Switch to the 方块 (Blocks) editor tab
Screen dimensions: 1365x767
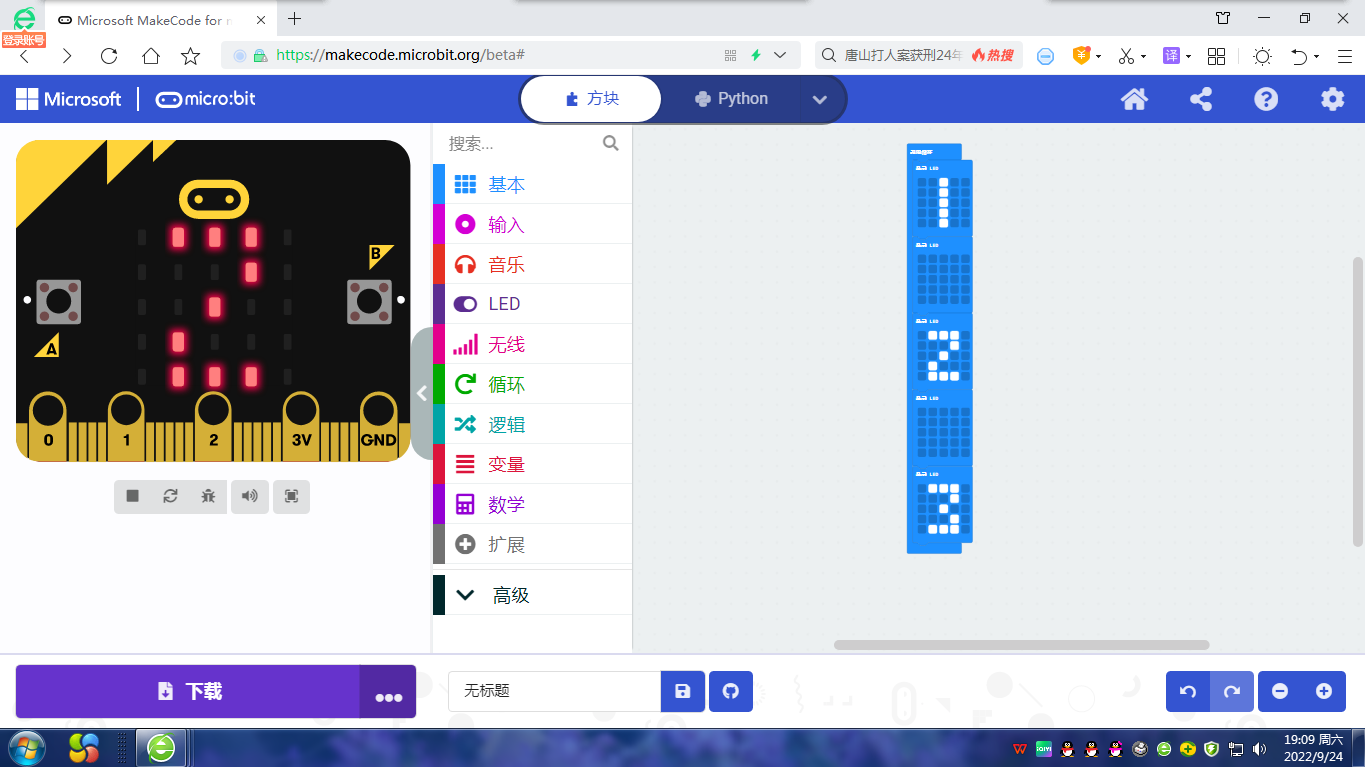591,99
